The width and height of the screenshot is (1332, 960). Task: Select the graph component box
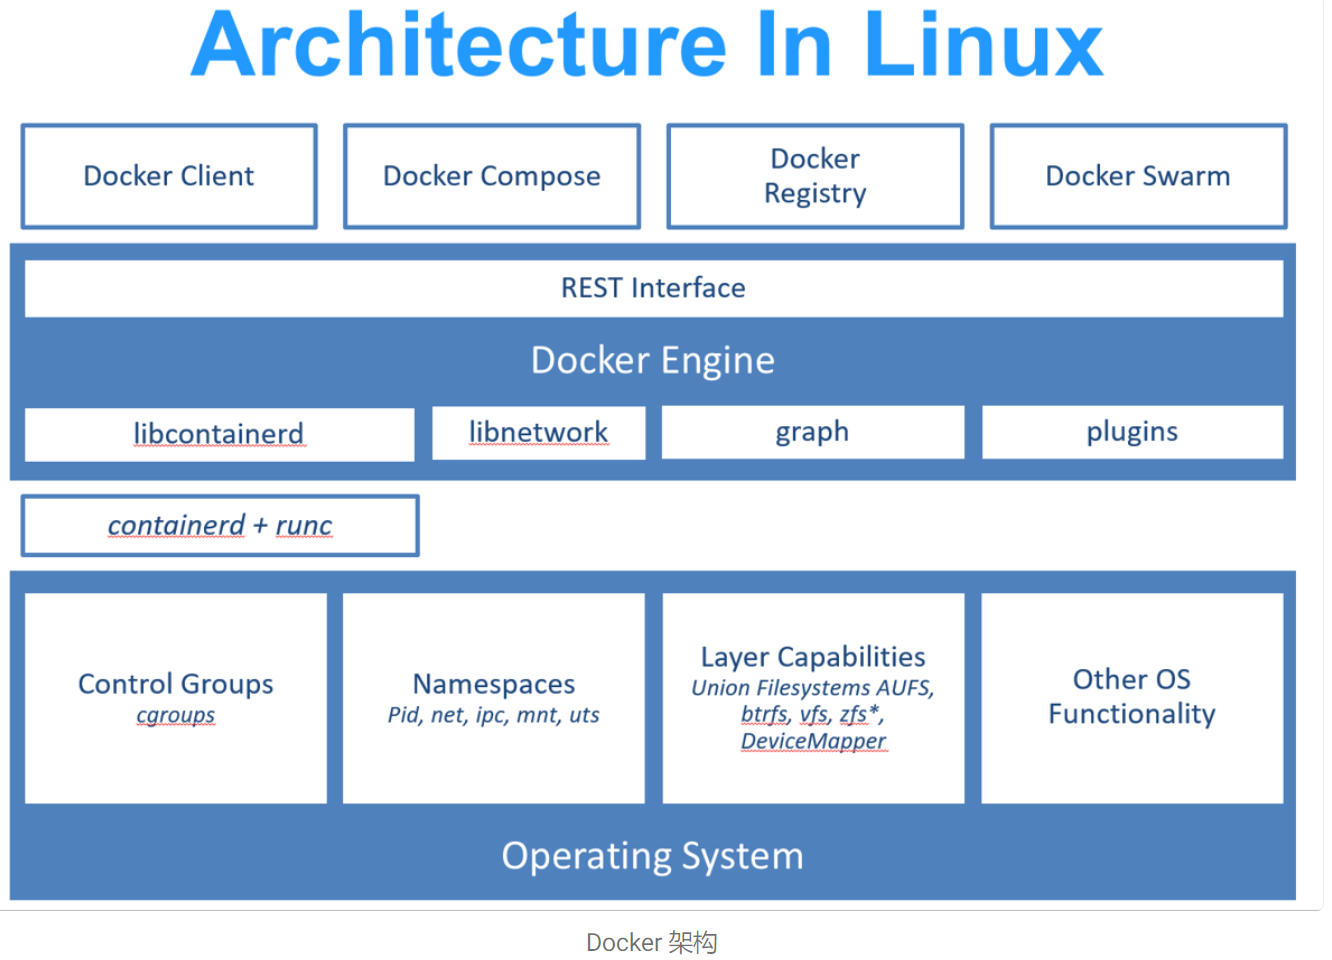[812, 432]
